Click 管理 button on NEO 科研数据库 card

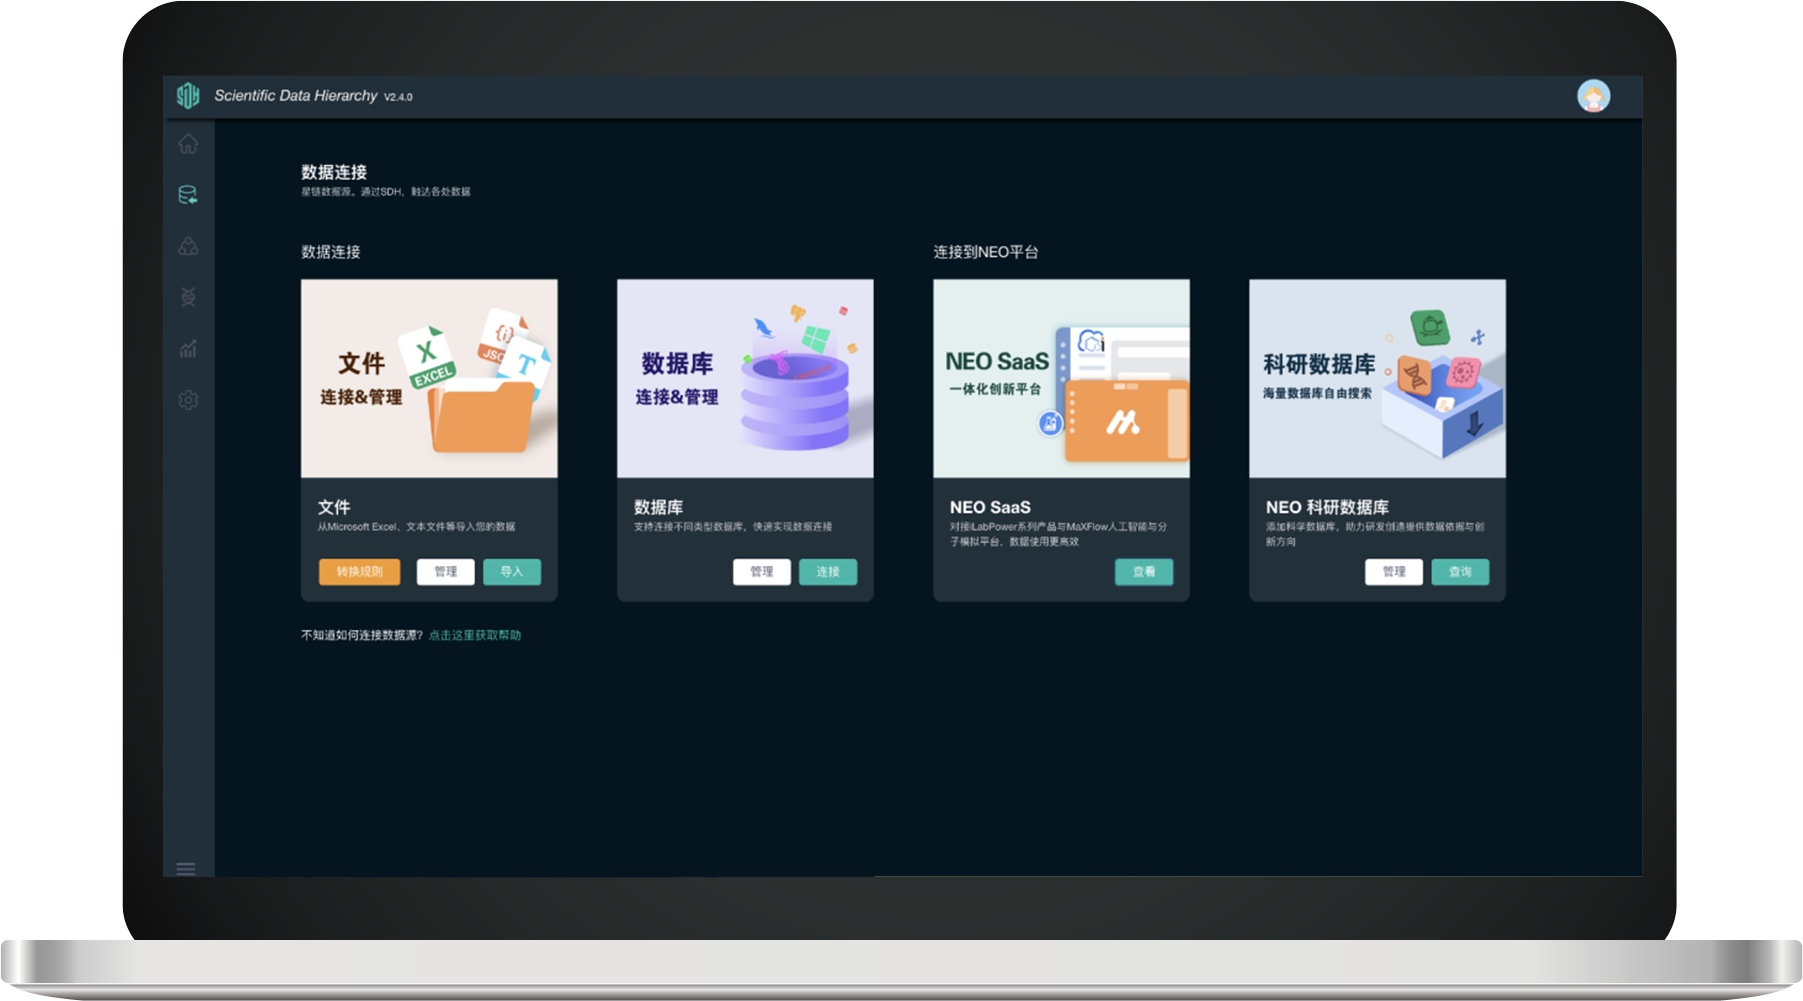(x=1394, y=572)
